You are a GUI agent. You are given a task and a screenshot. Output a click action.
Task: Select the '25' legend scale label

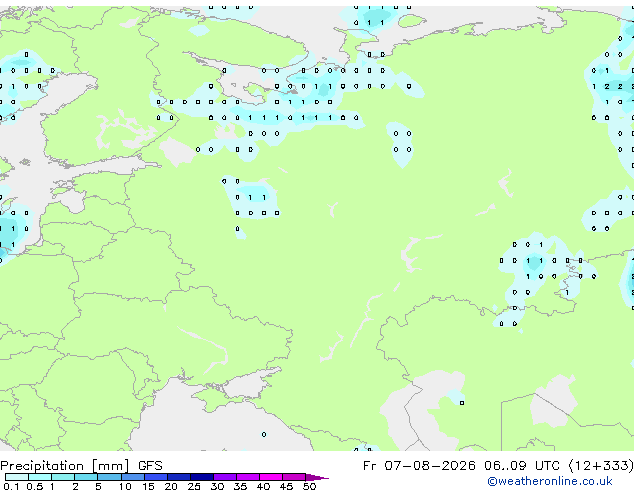pos(194,486)
